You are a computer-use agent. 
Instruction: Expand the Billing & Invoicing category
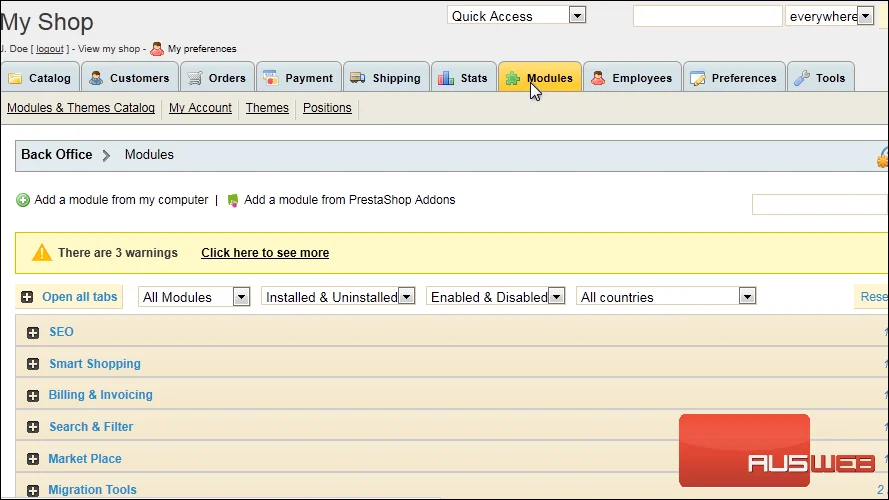(x=33, y=396)
